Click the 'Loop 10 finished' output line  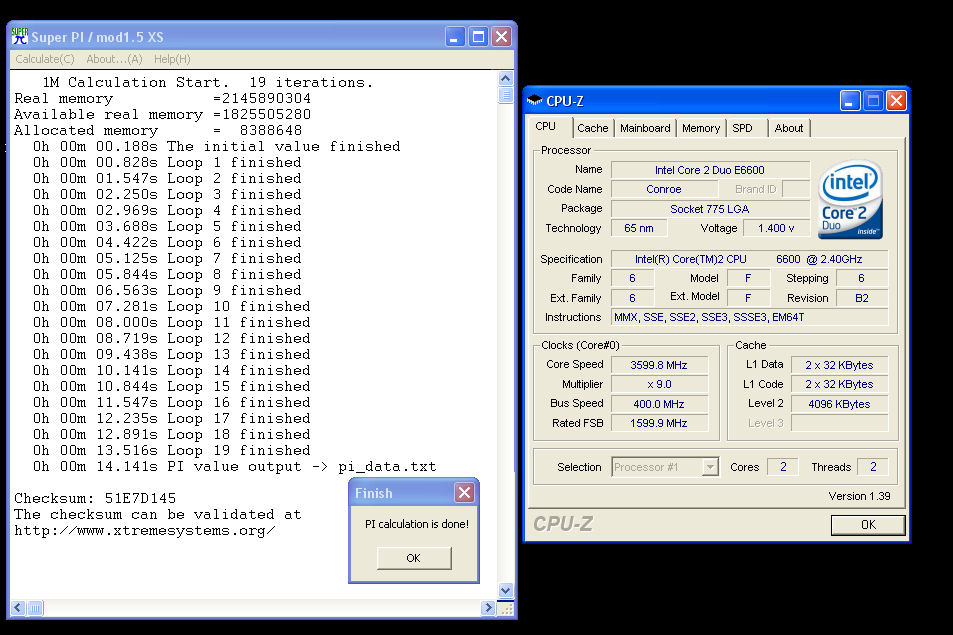(171, 306)
